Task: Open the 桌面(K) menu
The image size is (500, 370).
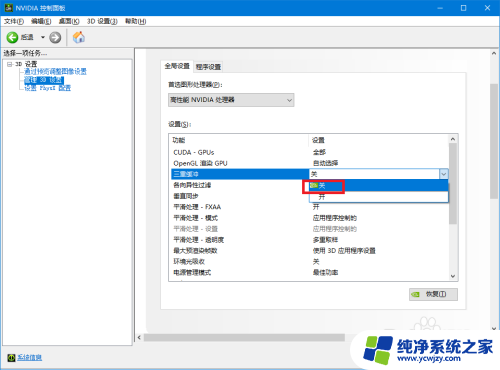Action: click(69, 21)
